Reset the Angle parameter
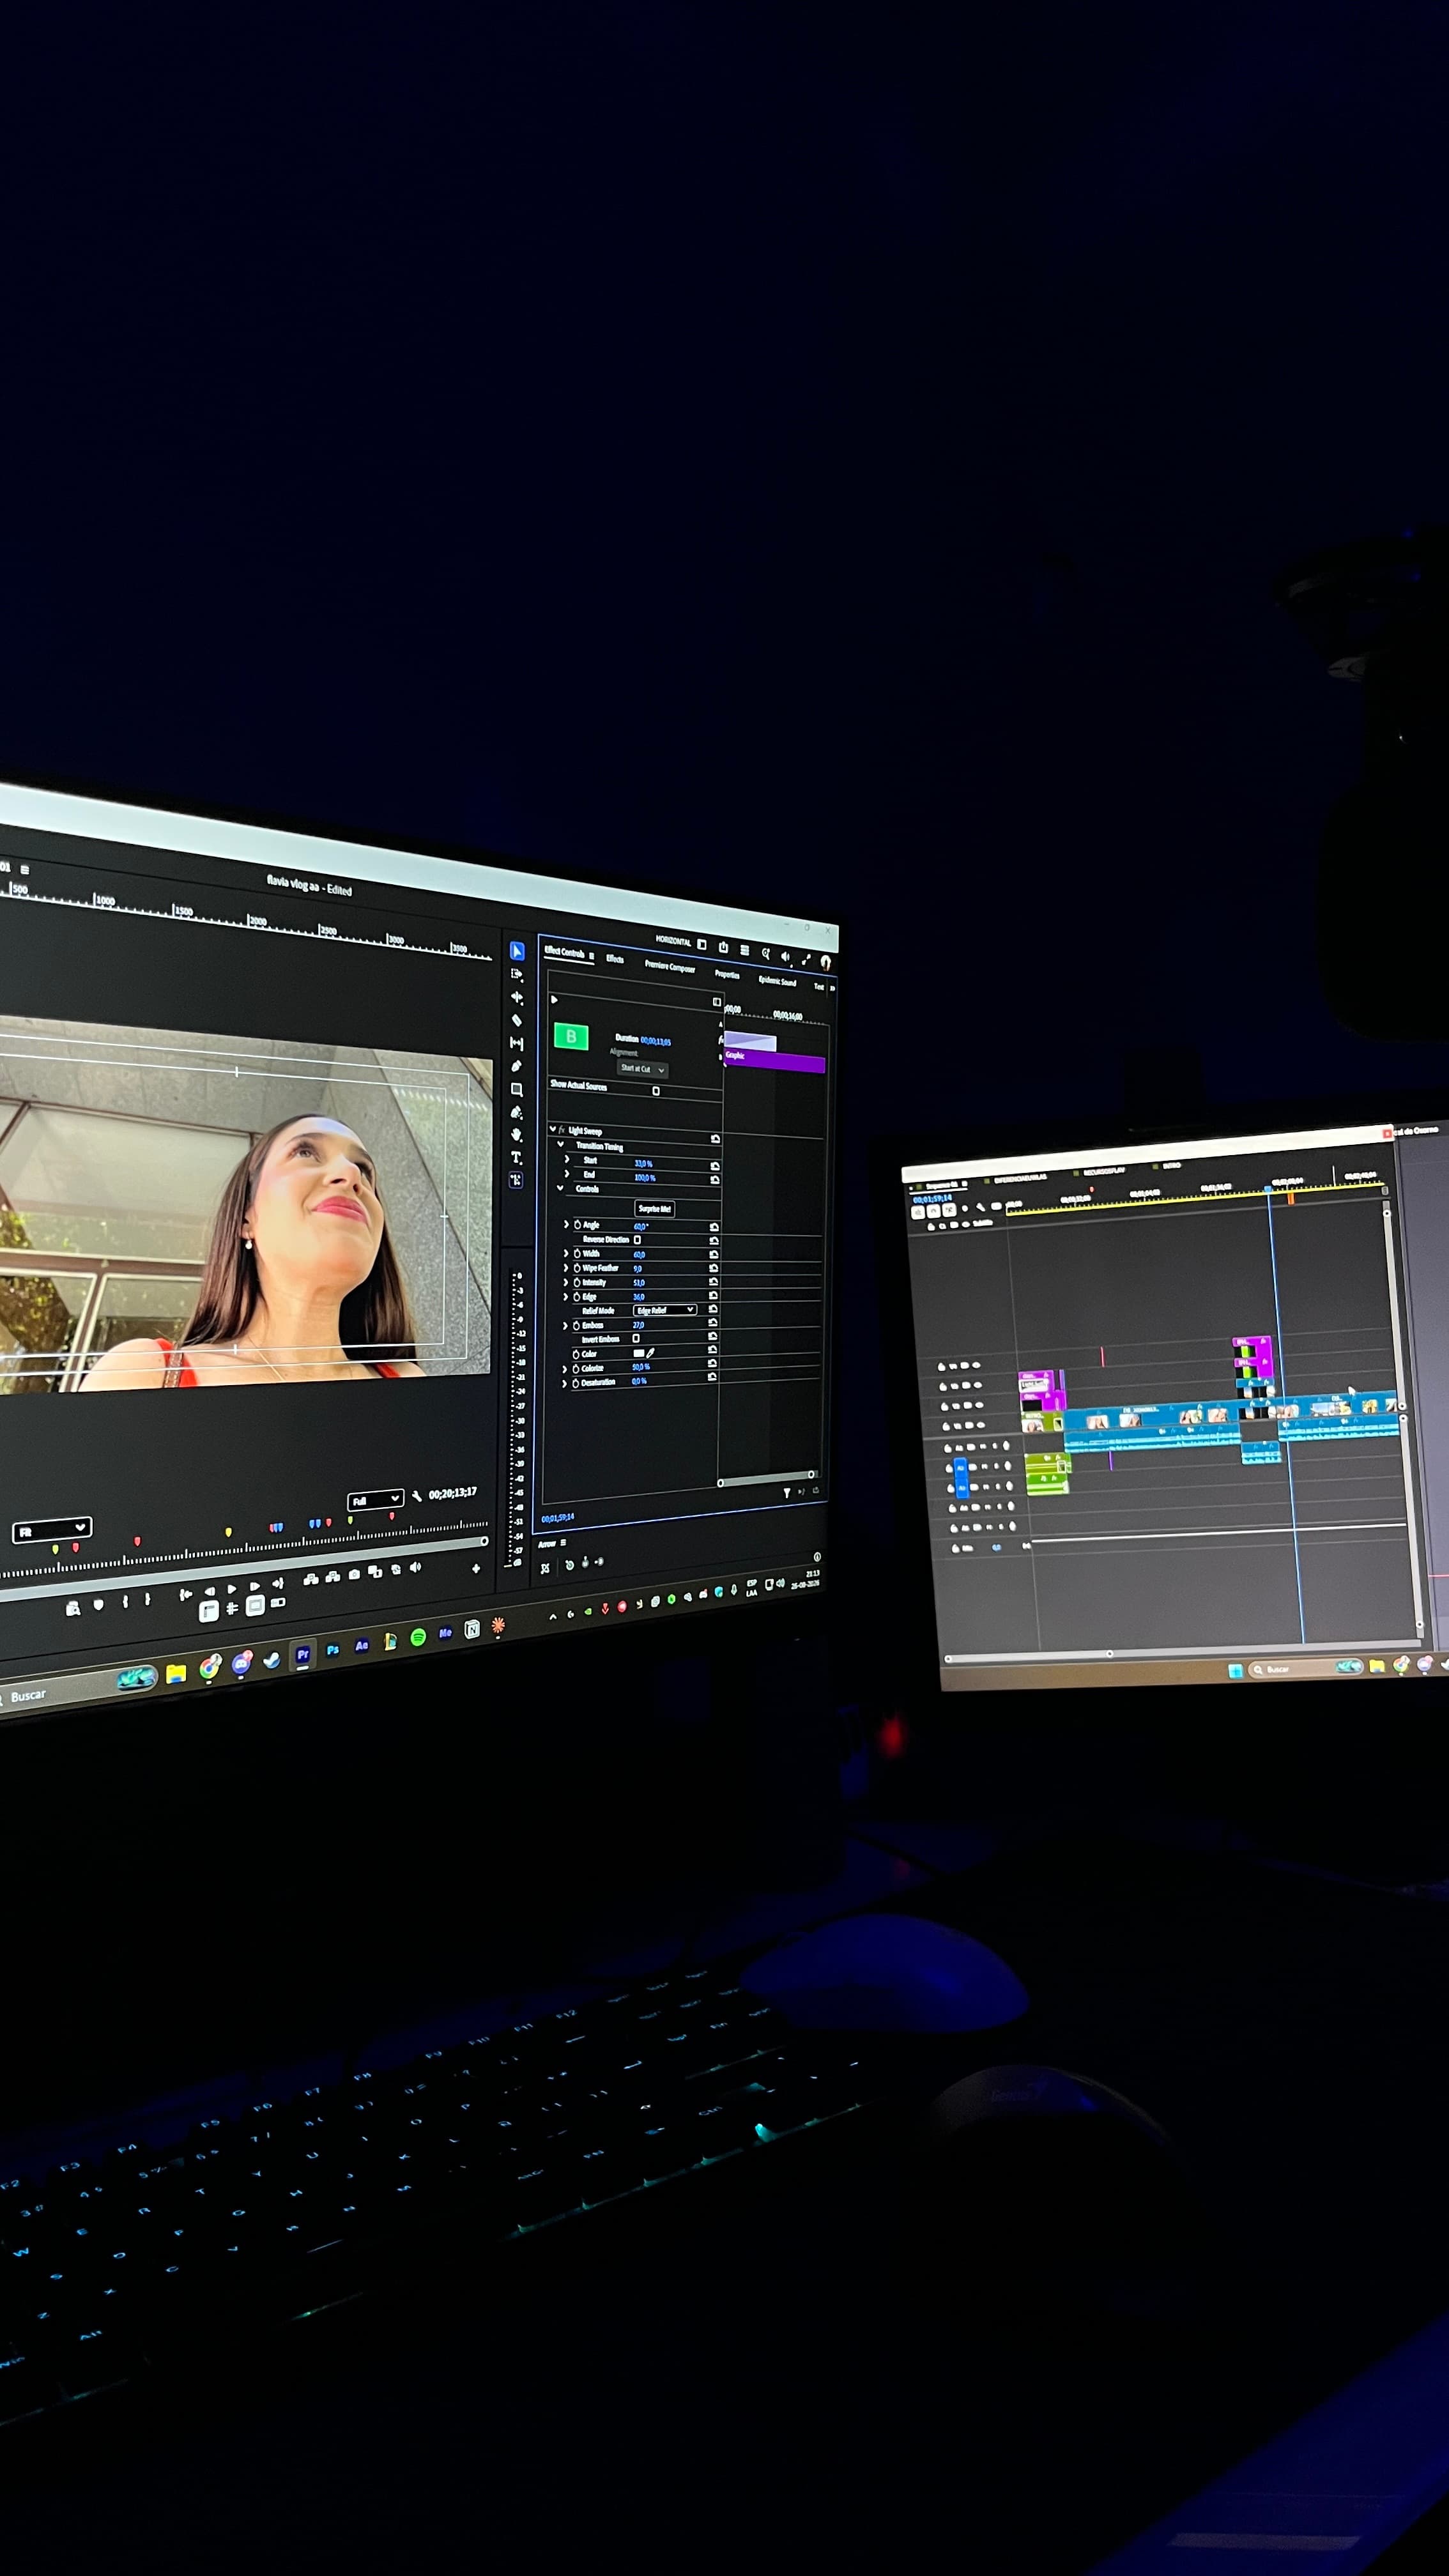This screenshot has width=1449, height=2576. 714,1227
